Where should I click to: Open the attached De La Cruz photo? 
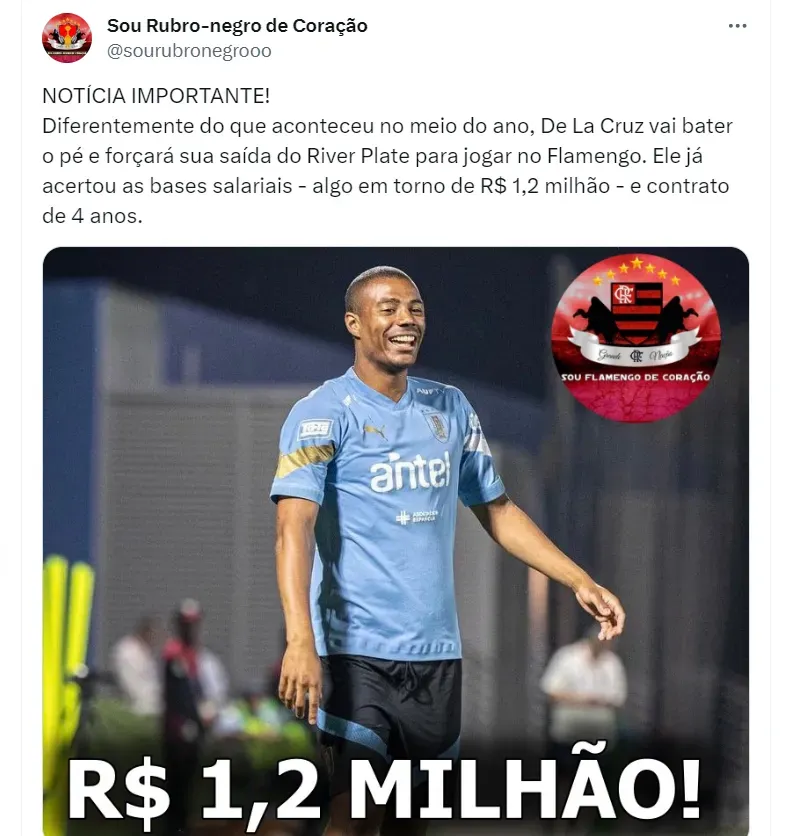point(396,541)
